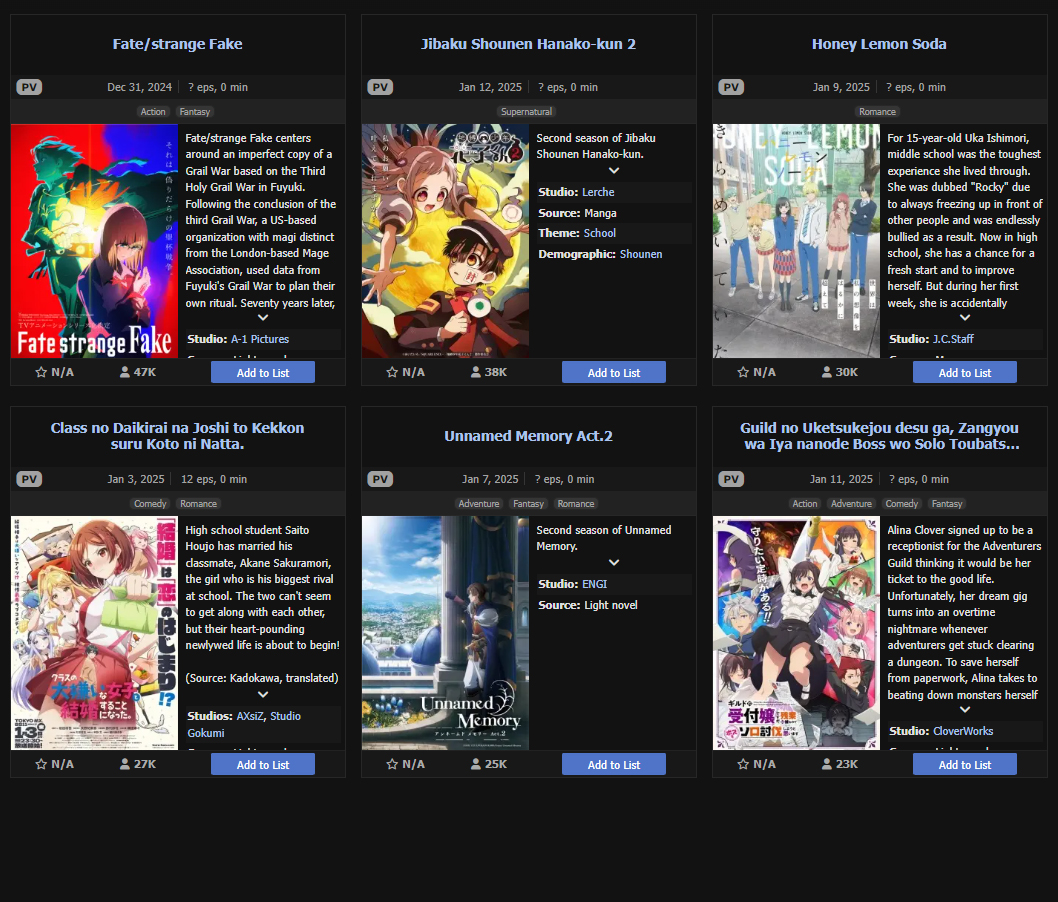The image size is (1058, 902).
Task: Add Unnamed Memory Act.2 to list
Action: click(x=614, y=764)
